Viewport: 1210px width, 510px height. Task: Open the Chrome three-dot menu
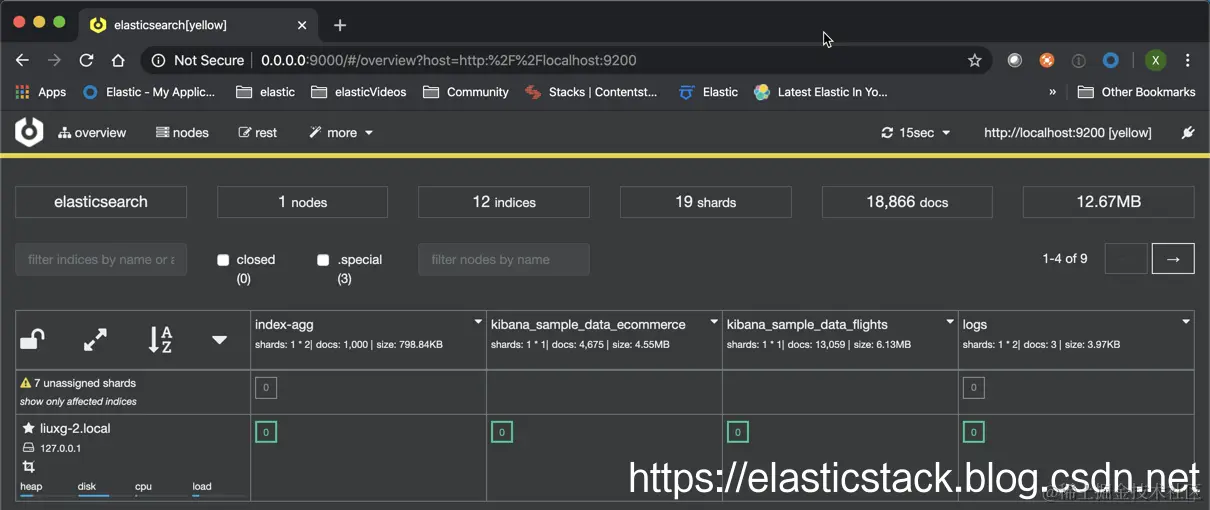pos(1187,60)
